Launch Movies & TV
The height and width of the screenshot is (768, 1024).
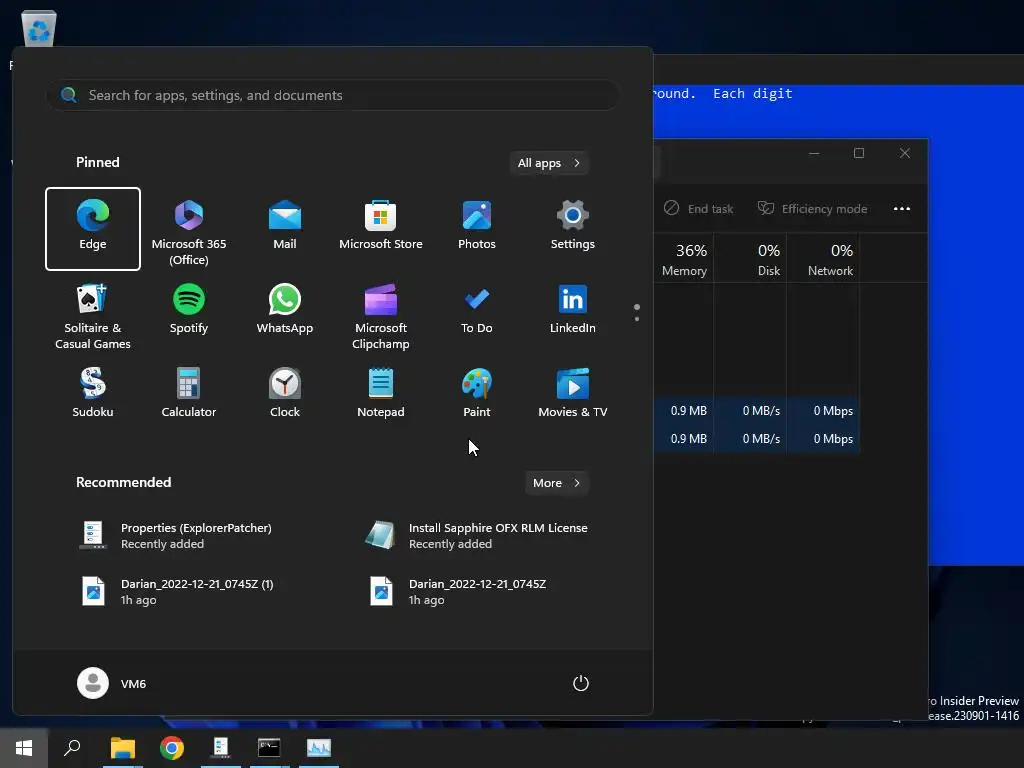click(573, 393)
